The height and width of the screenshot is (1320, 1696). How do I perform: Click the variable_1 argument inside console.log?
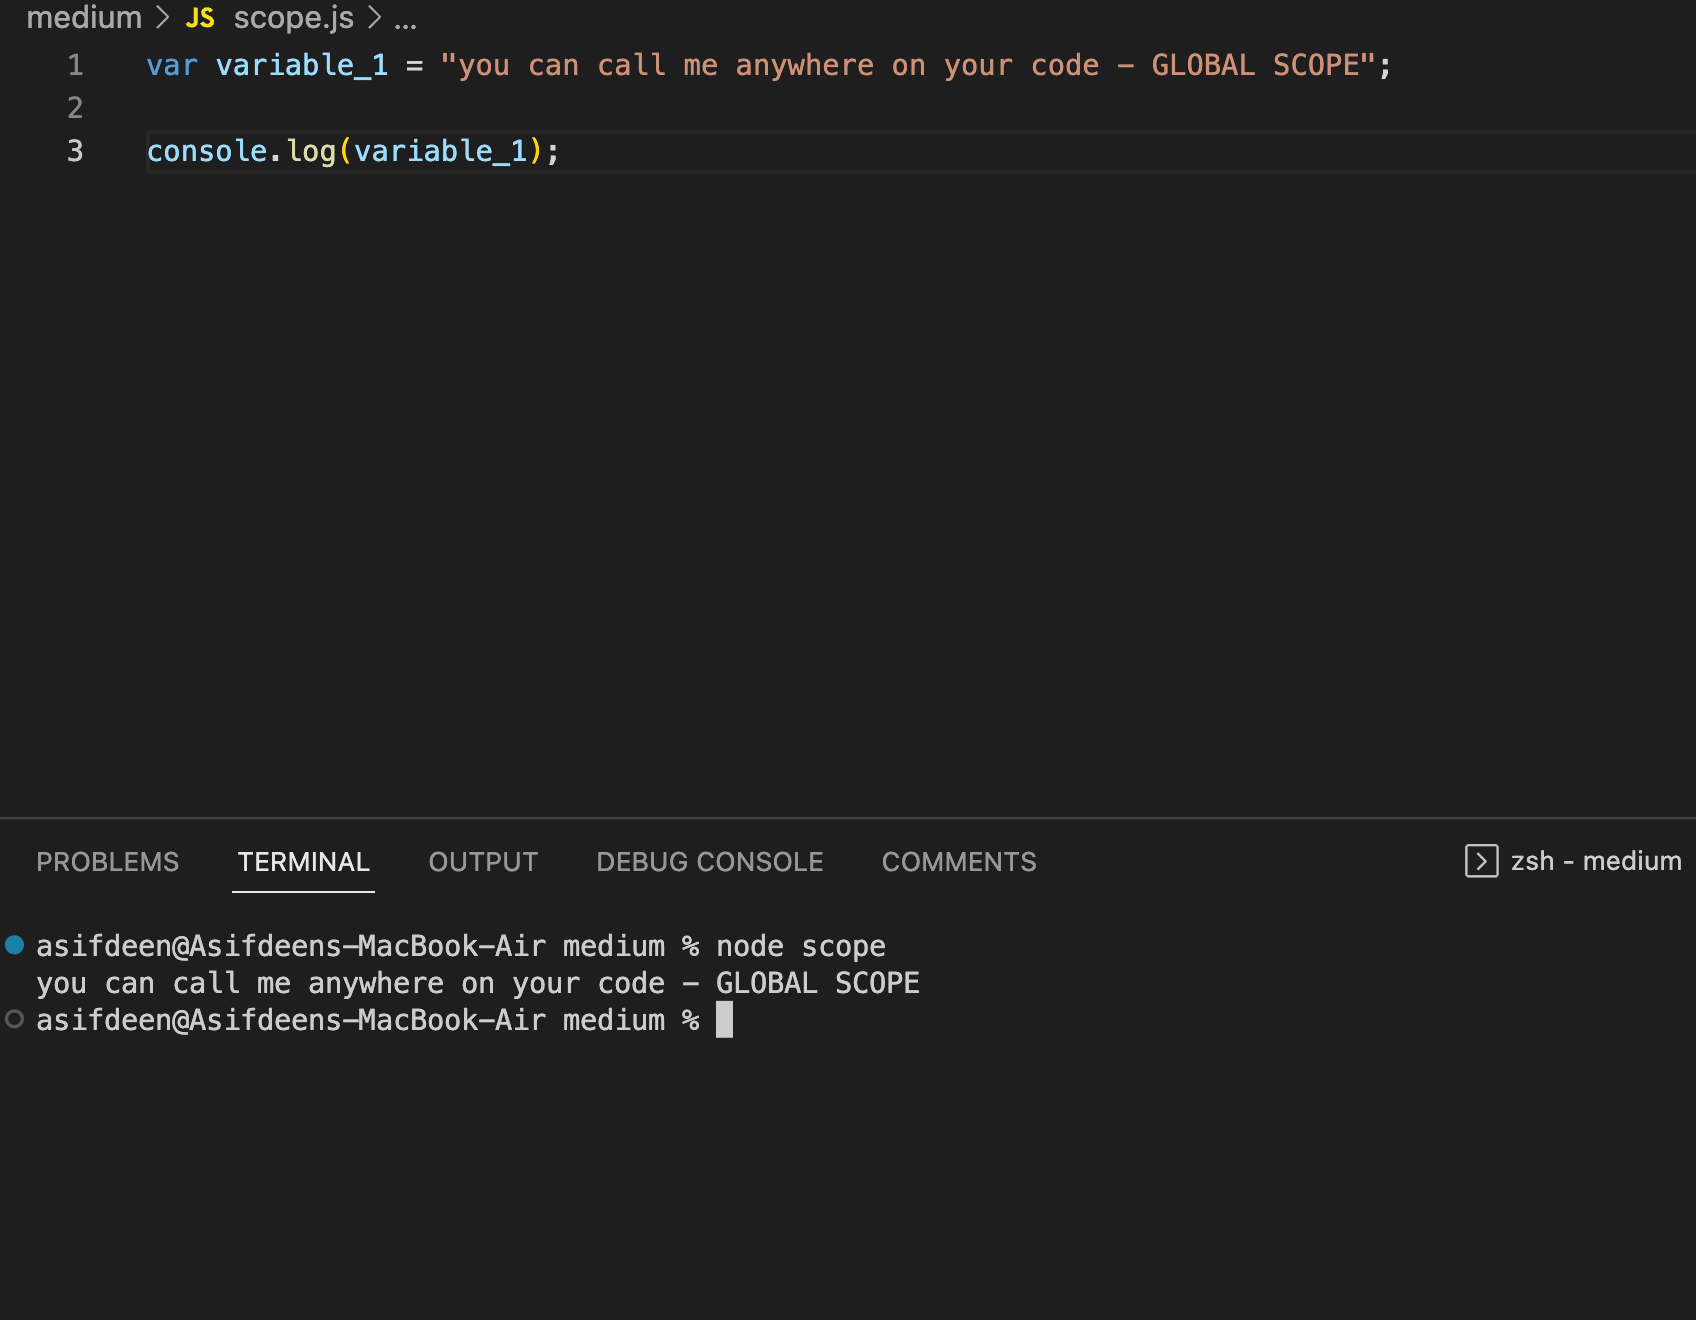click(440, 151)
